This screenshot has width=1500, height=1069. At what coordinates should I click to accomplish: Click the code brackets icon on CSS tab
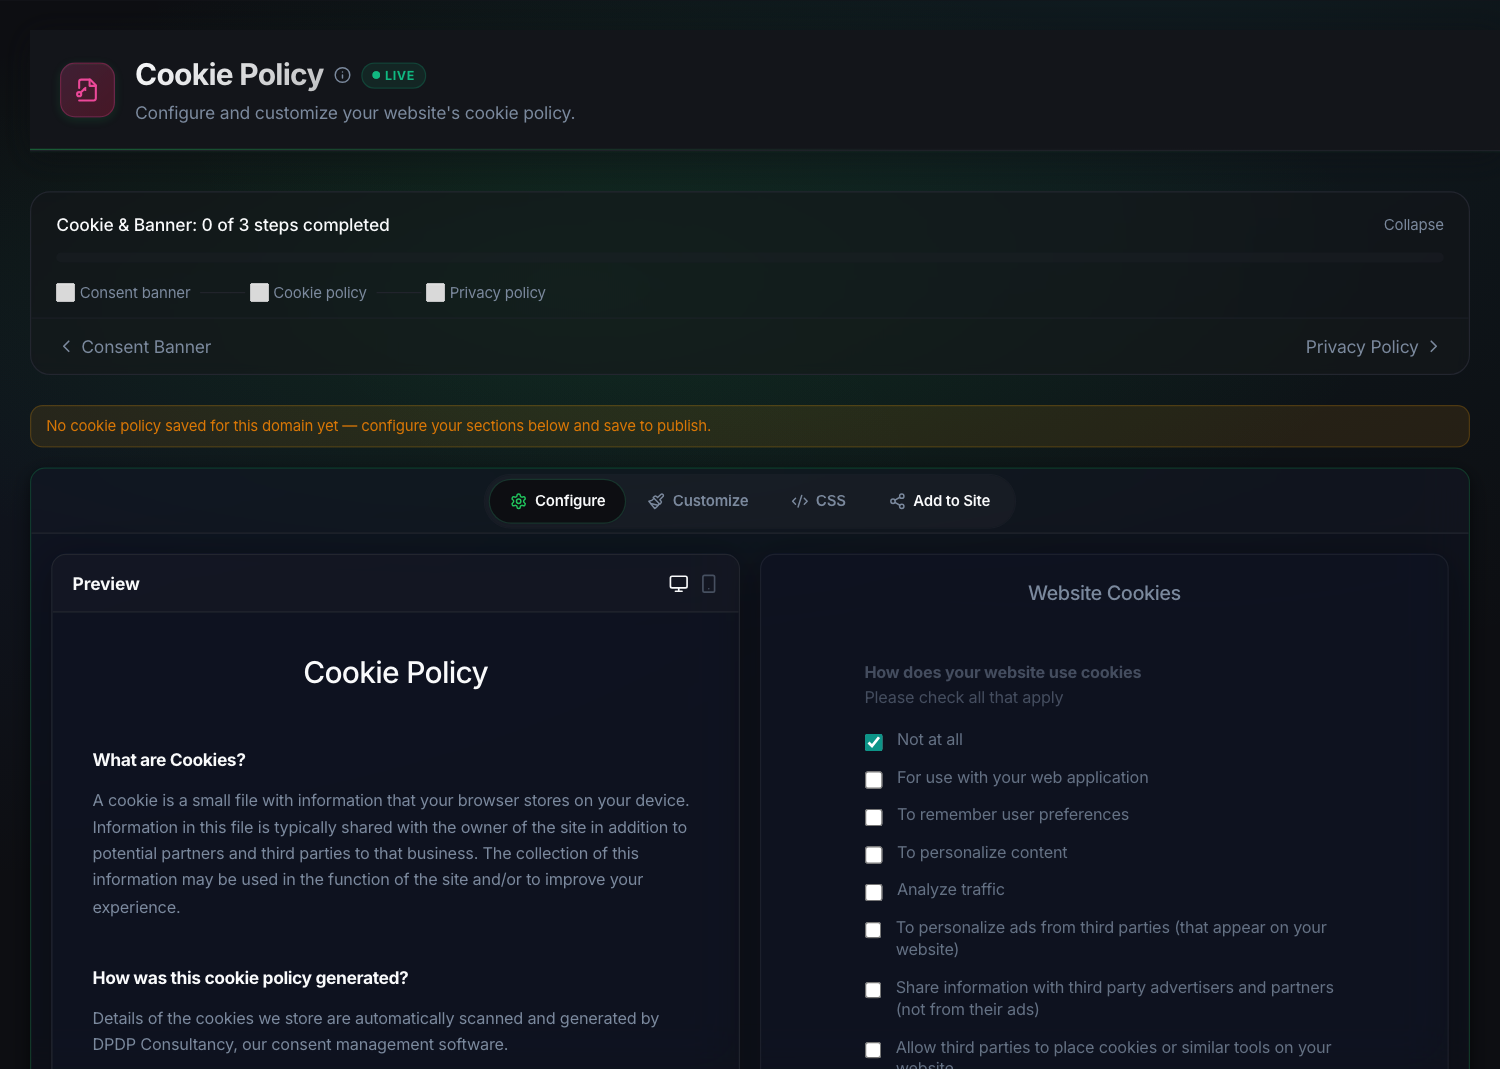(x=799, y=501)
